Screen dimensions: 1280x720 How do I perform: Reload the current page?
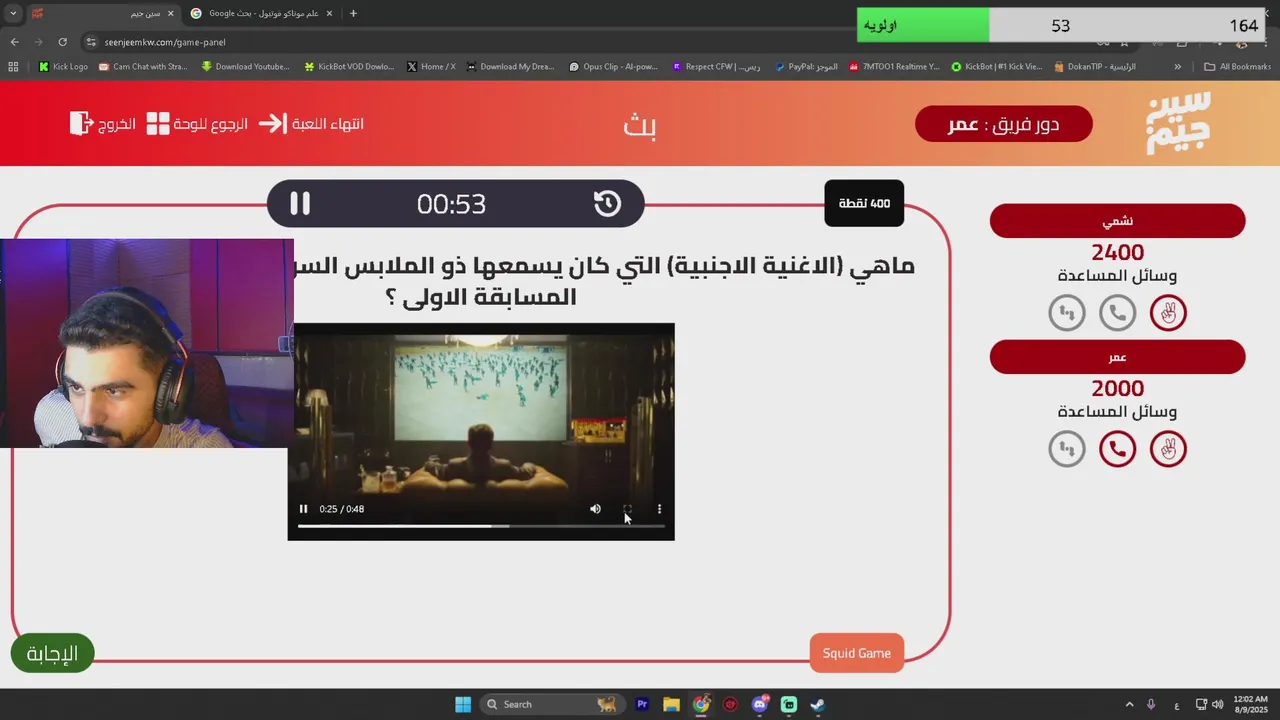tap(62, 42)
